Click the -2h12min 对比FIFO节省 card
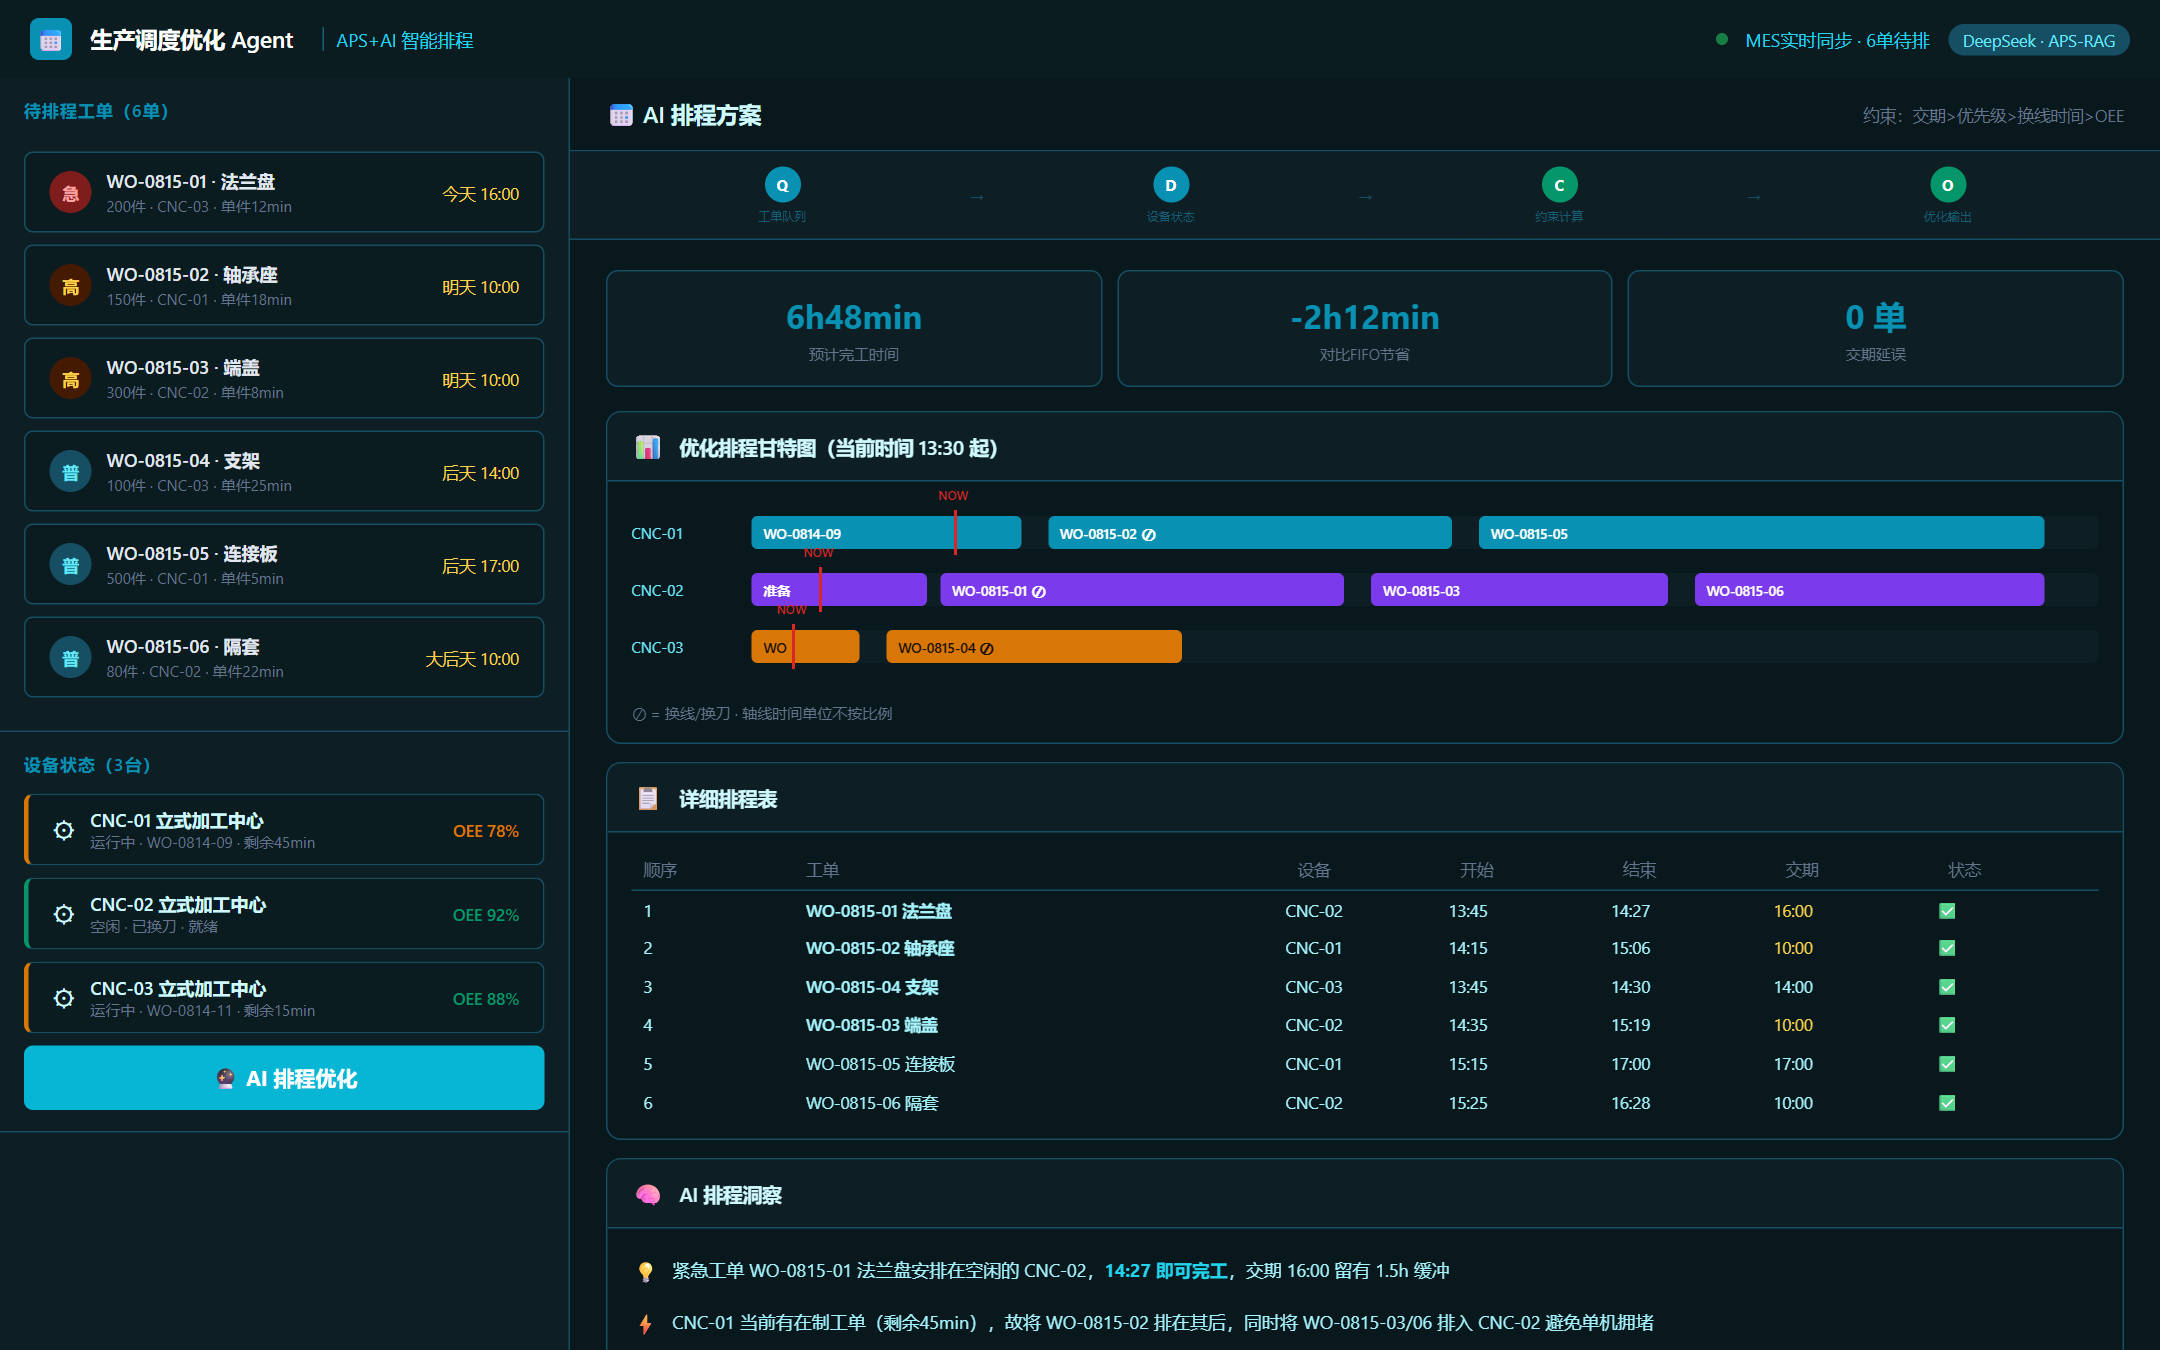2160x1350 pixels. 1364,328
